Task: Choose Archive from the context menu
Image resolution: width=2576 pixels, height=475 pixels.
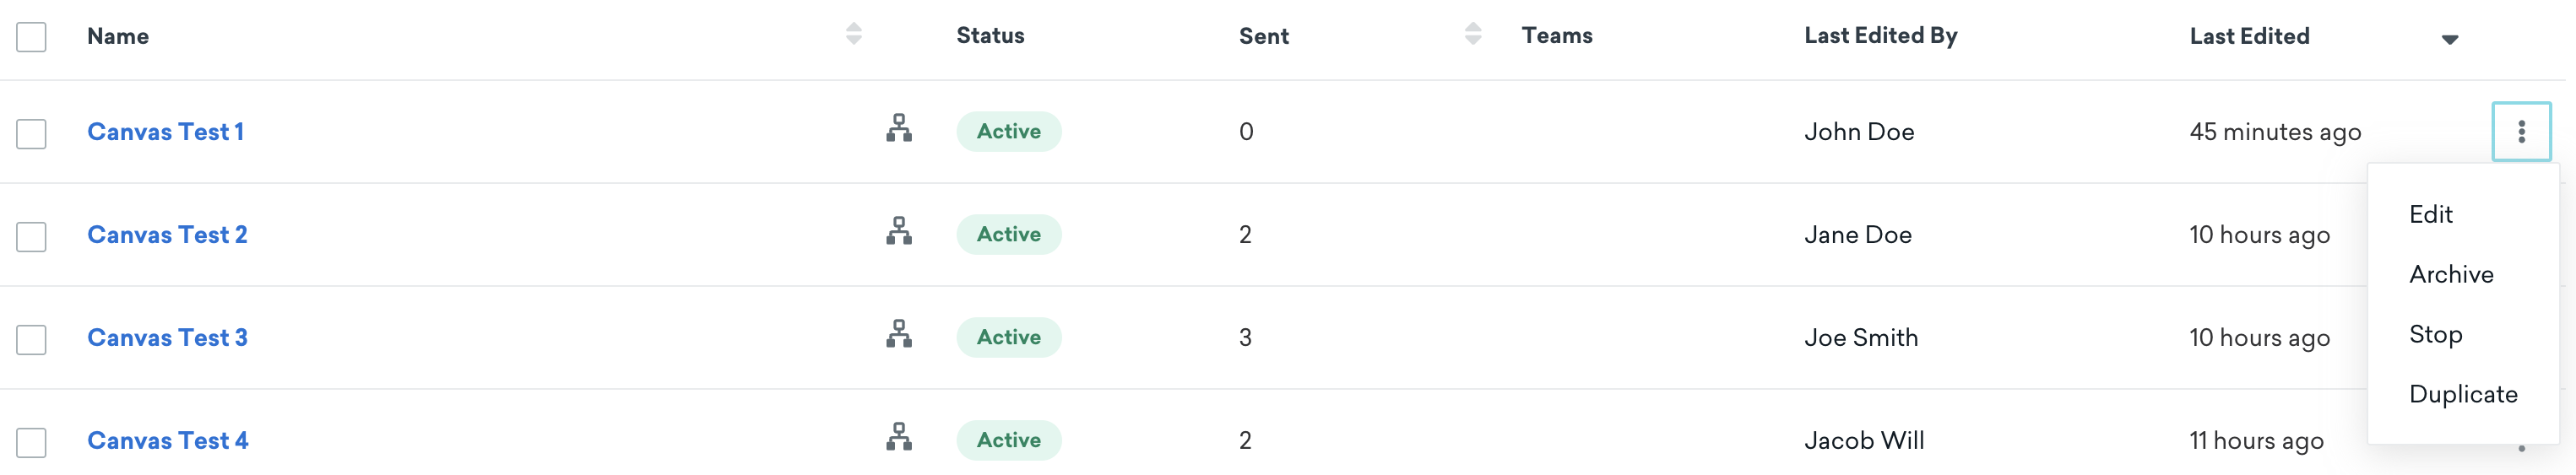Action: pyautogui.click(x=2451, y=274)
